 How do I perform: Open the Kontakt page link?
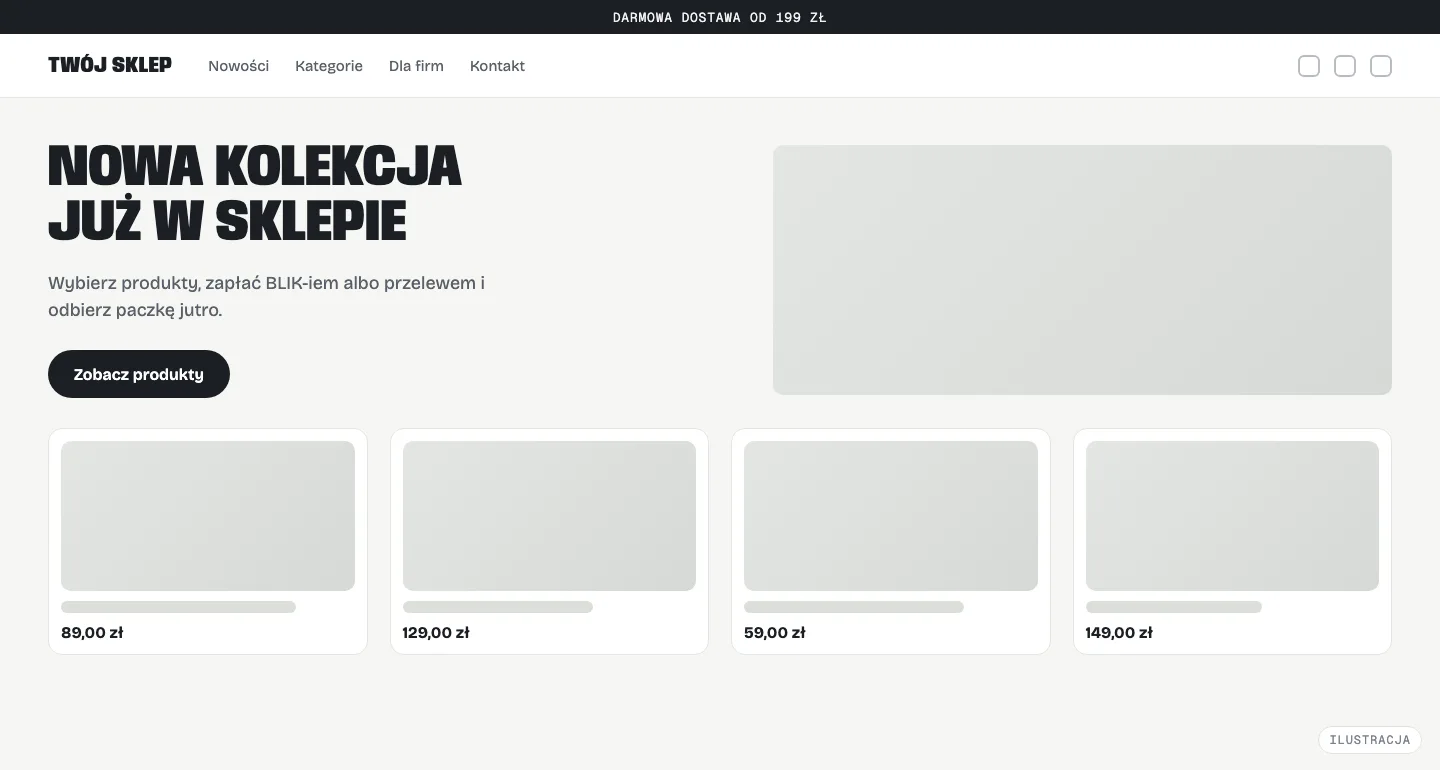497,66
